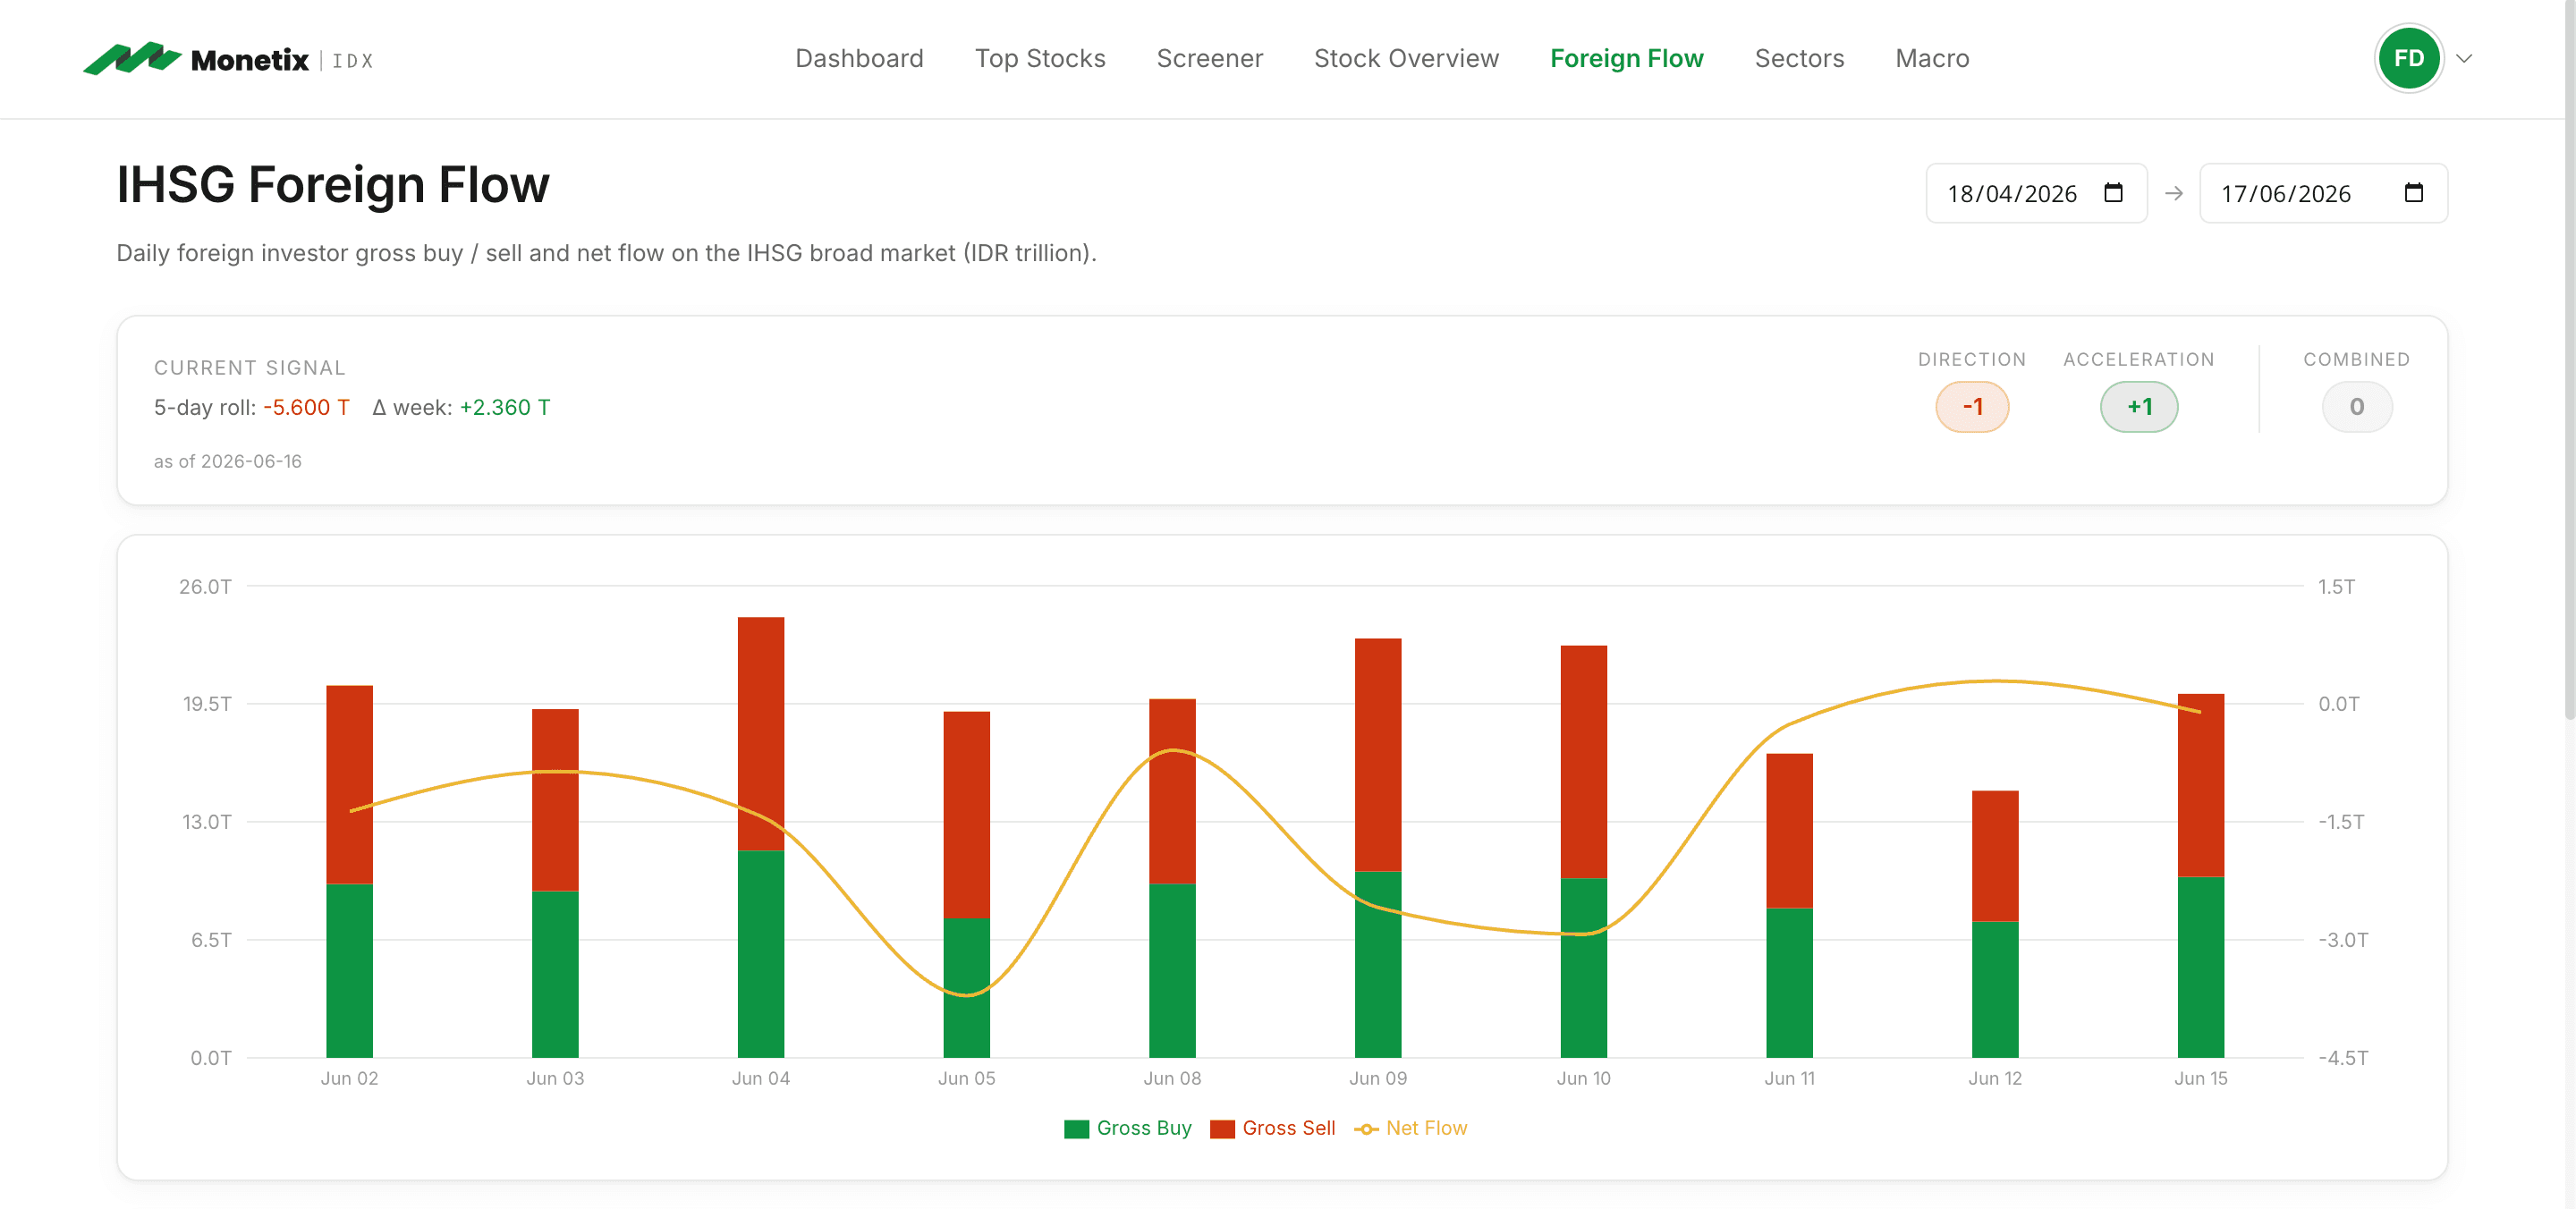Click the Jun 10 stacked bar
This screenshot has width=2576, height=1209.
tap(1583, 851)
